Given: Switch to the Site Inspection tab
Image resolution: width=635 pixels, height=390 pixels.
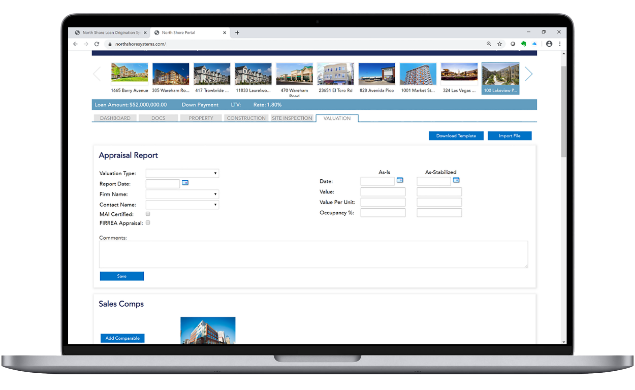Looking at the screenshot, I should pos(292,118).
